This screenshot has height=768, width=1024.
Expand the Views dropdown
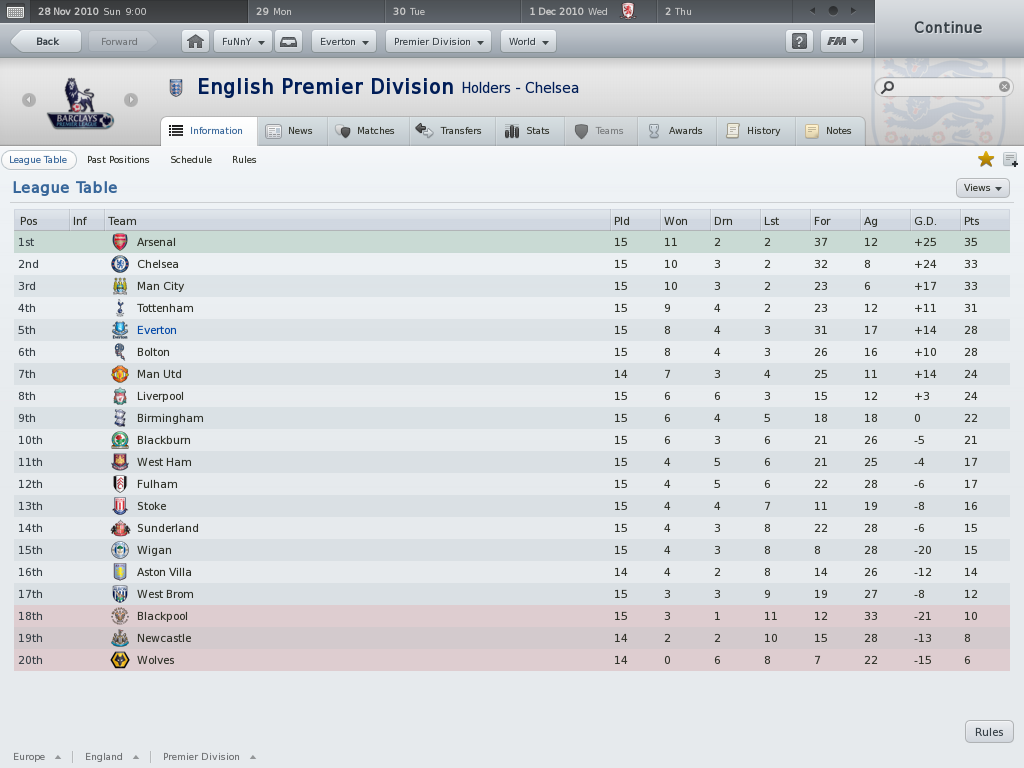pyautogui.click(x=982, y=188)
